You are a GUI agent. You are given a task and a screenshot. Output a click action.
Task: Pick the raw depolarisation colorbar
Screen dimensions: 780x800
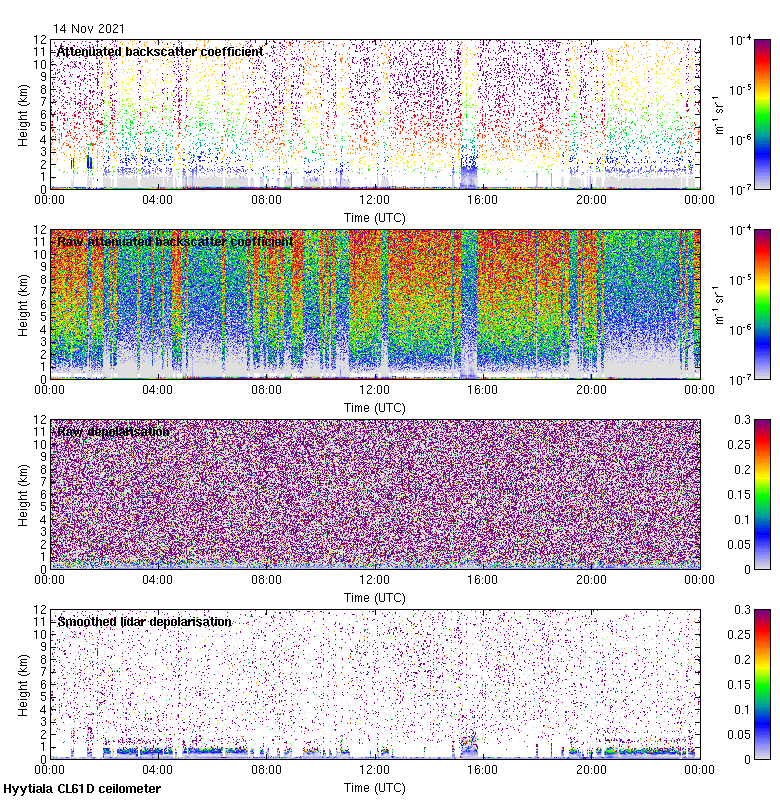pyautogui.click(x=734, y=493)
